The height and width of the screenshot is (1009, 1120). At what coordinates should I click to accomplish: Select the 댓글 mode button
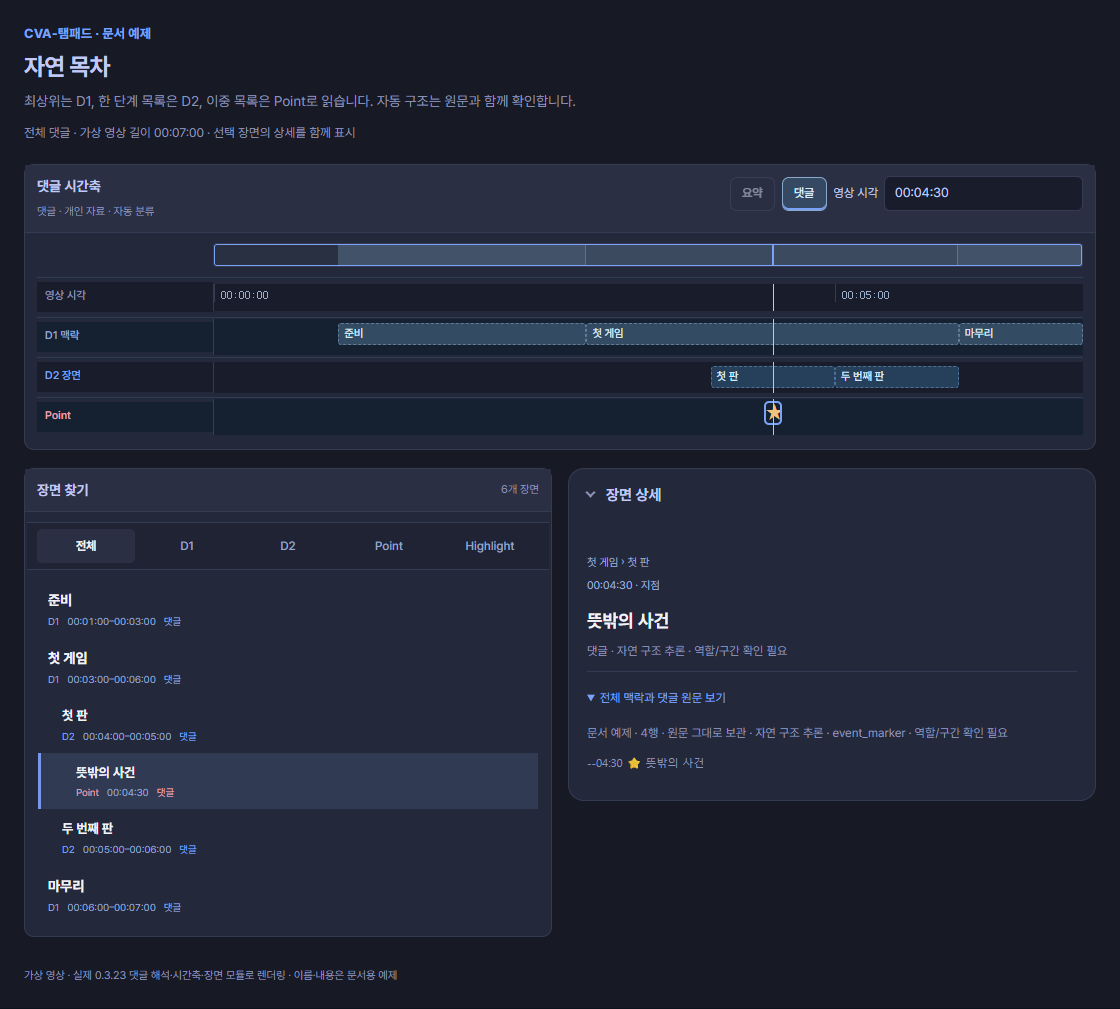point(804,194)
